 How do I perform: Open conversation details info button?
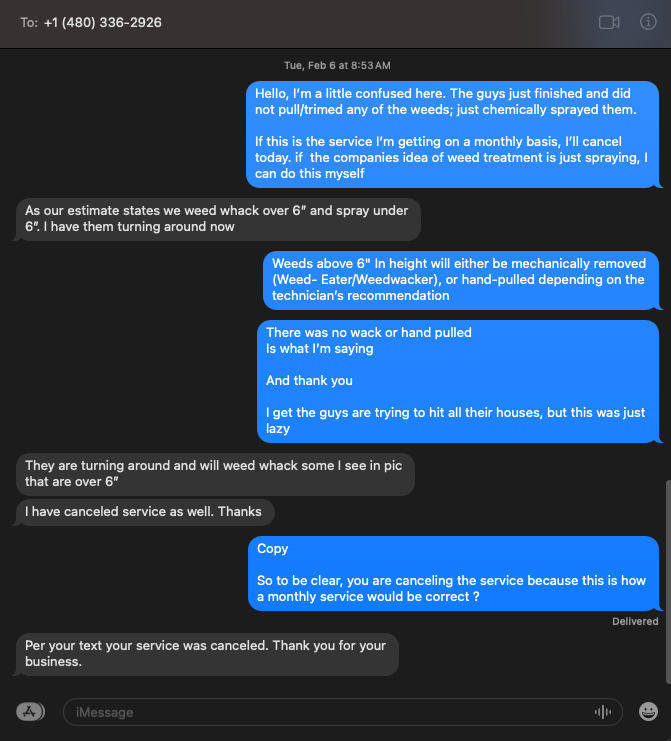(648, 22)
